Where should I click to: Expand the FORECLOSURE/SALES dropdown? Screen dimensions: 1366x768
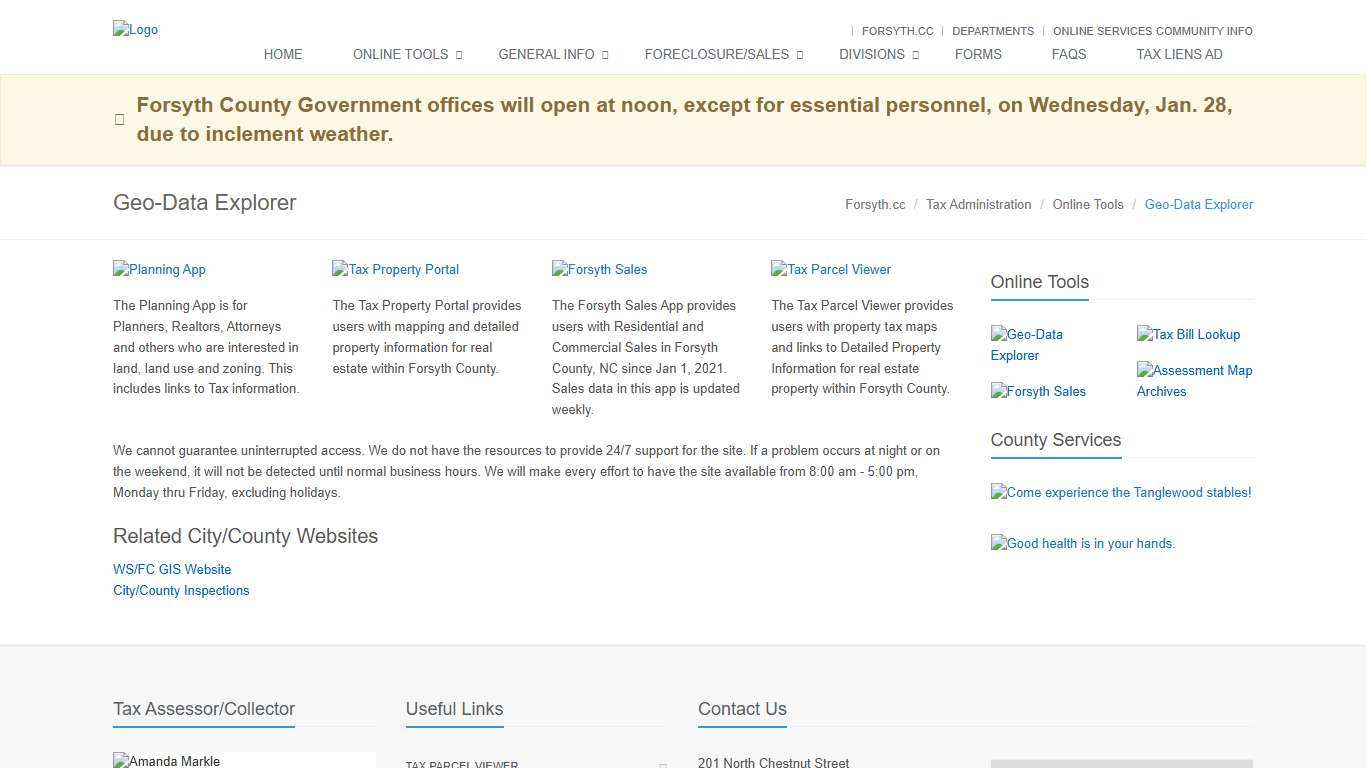click(x=716, y=54)
